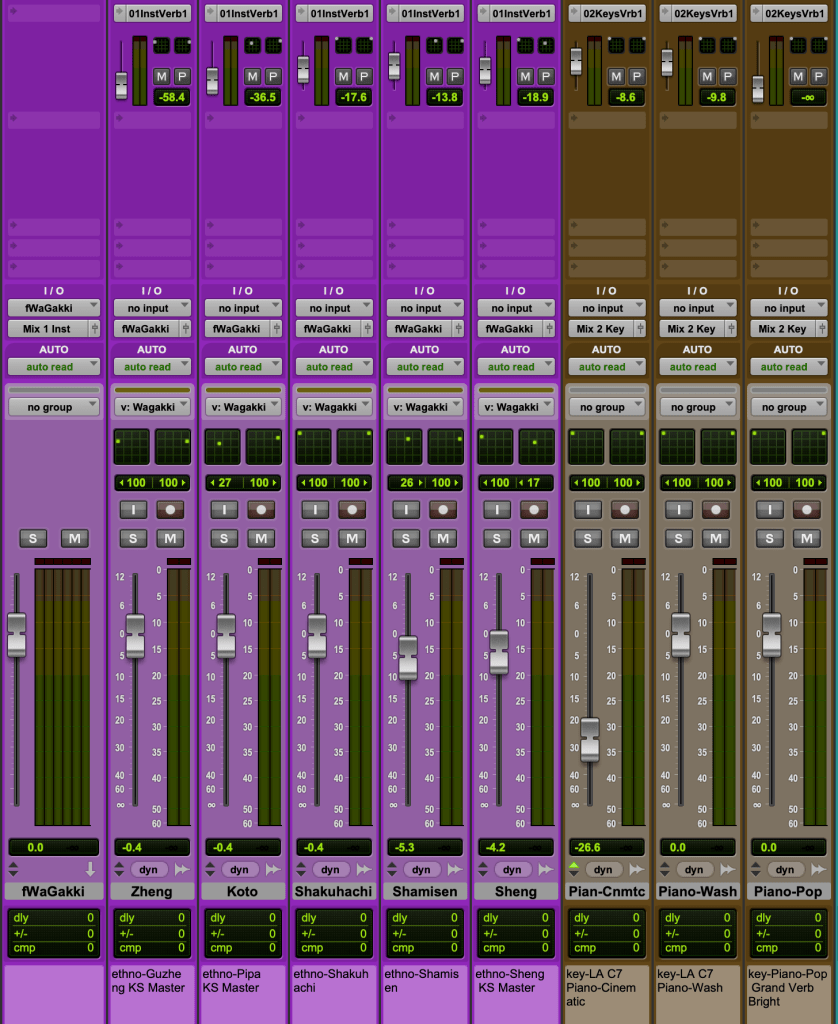838x1024 pixels.
Task: Record-enable the Piano-Wash track
Action: click(x=715, y=509)
